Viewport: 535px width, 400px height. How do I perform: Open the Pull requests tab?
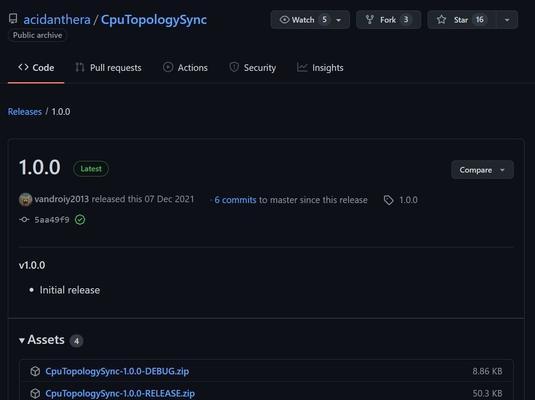[108, 68]
